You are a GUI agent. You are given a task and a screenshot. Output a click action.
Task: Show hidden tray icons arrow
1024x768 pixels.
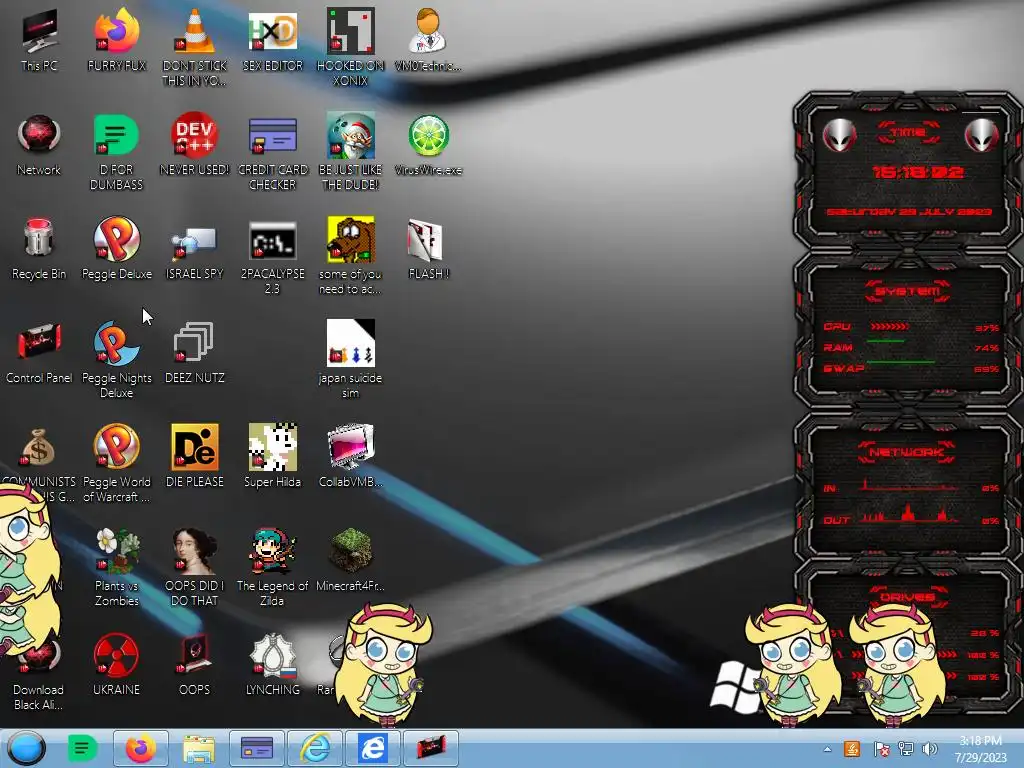pos(827,750)
